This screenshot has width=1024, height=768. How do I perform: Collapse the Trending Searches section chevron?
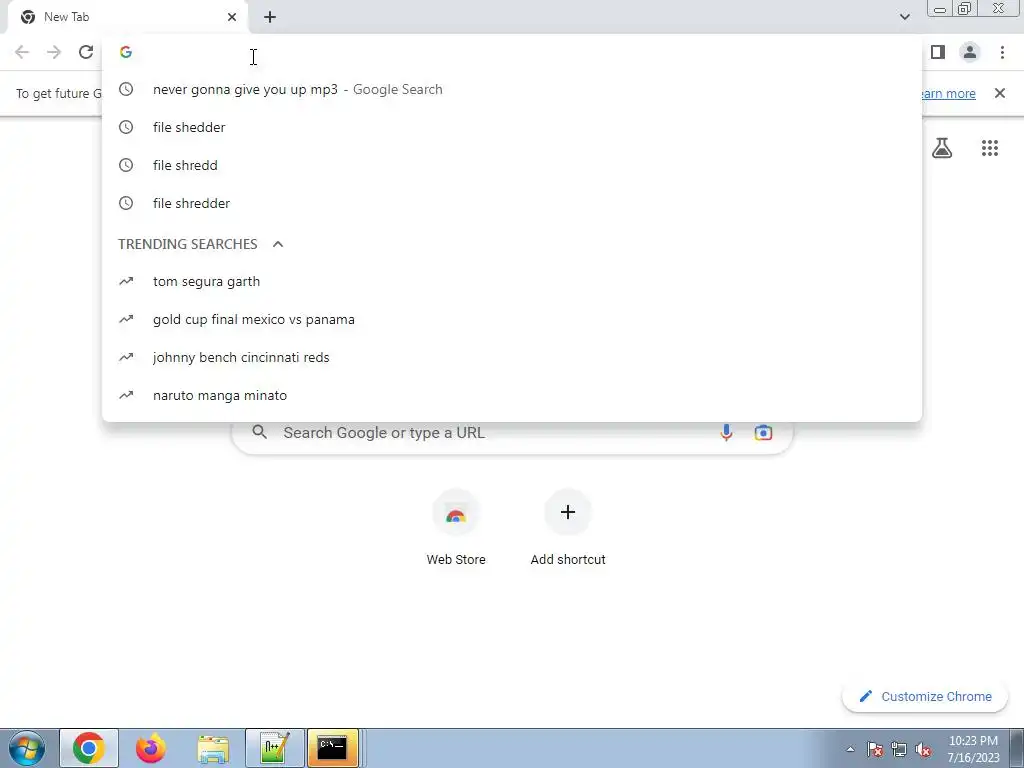pos(278,244)
